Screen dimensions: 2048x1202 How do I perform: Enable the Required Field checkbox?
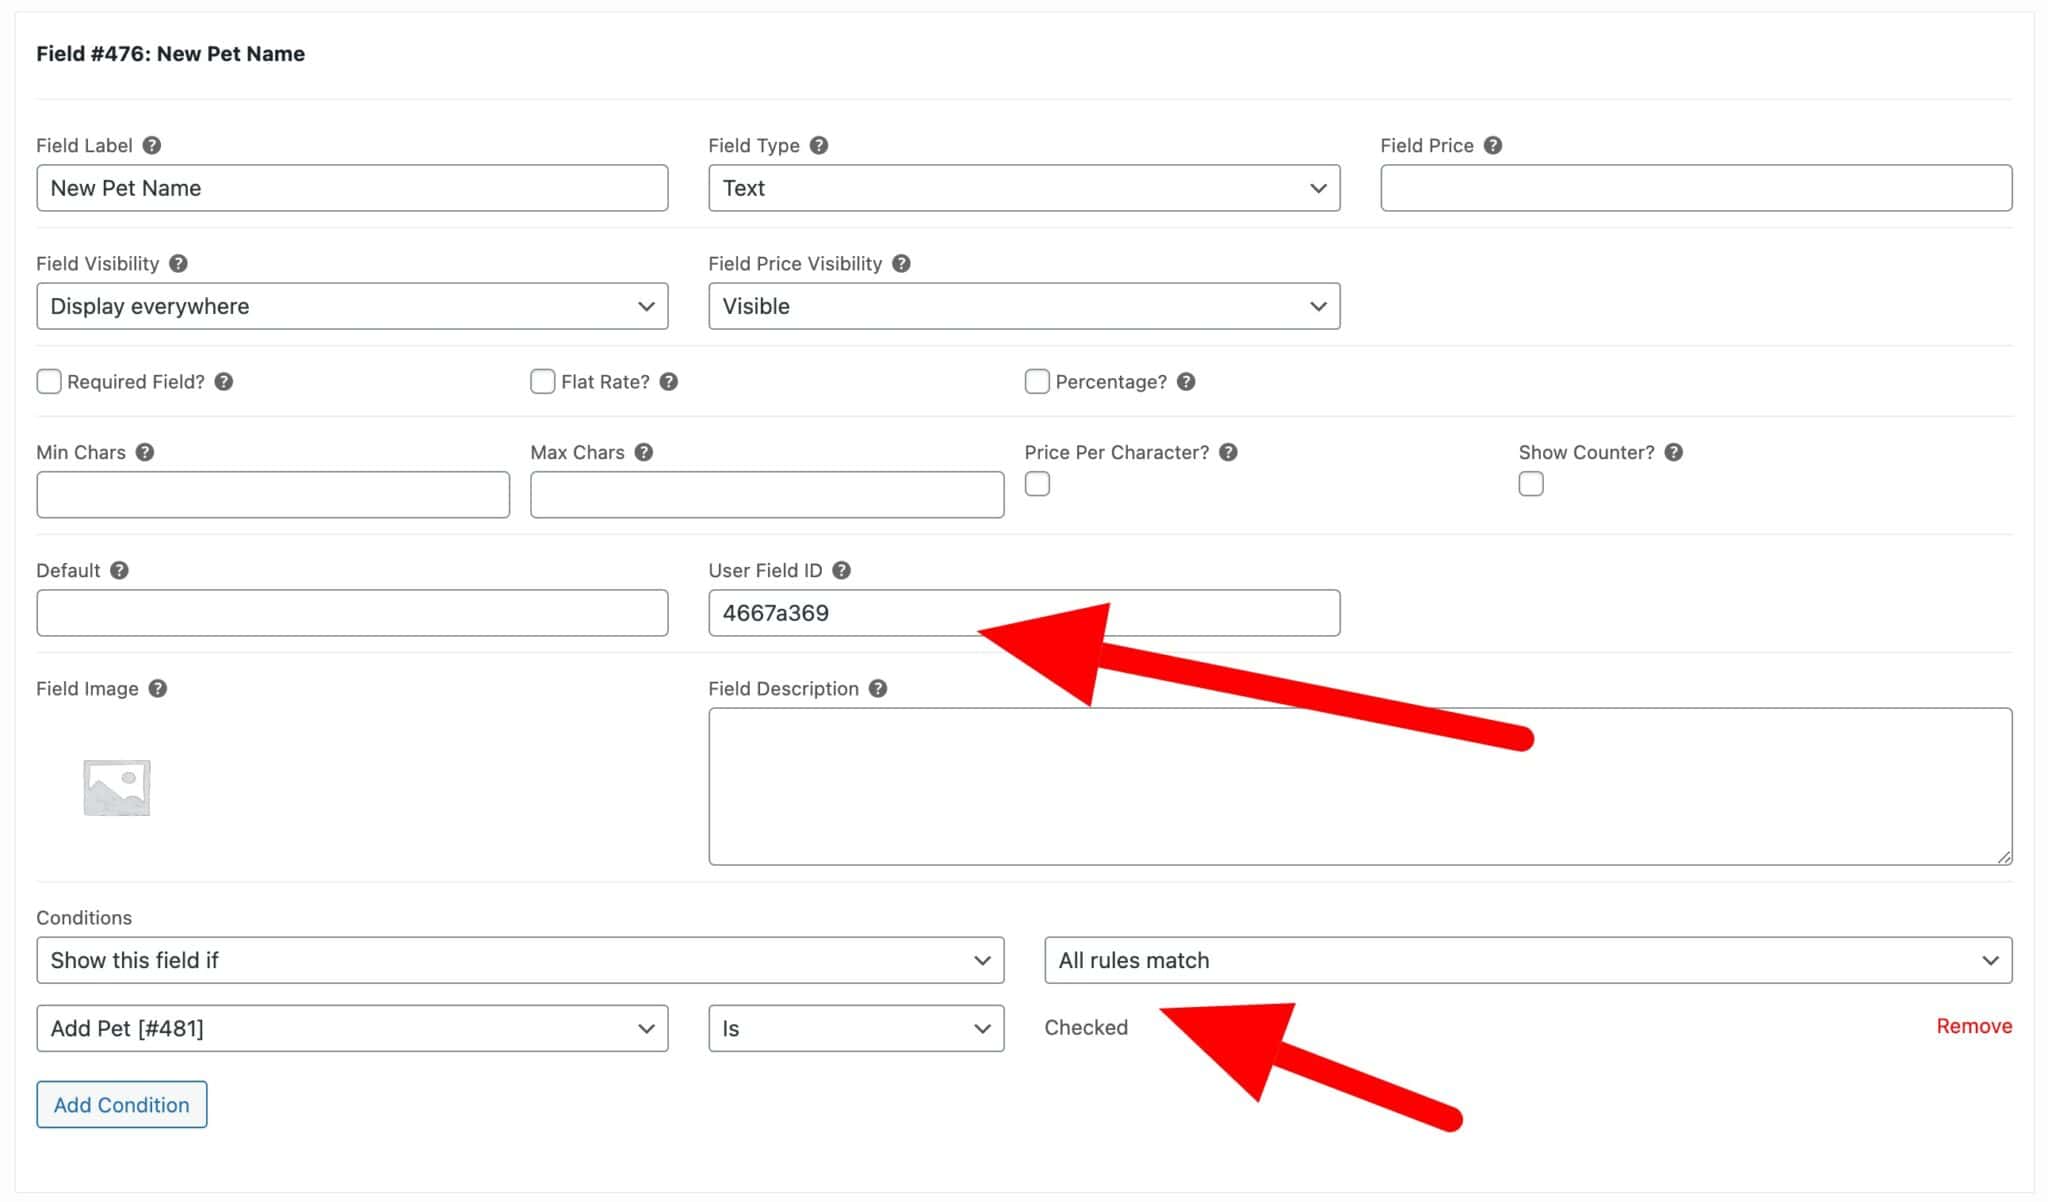click(x=49, y=381)
